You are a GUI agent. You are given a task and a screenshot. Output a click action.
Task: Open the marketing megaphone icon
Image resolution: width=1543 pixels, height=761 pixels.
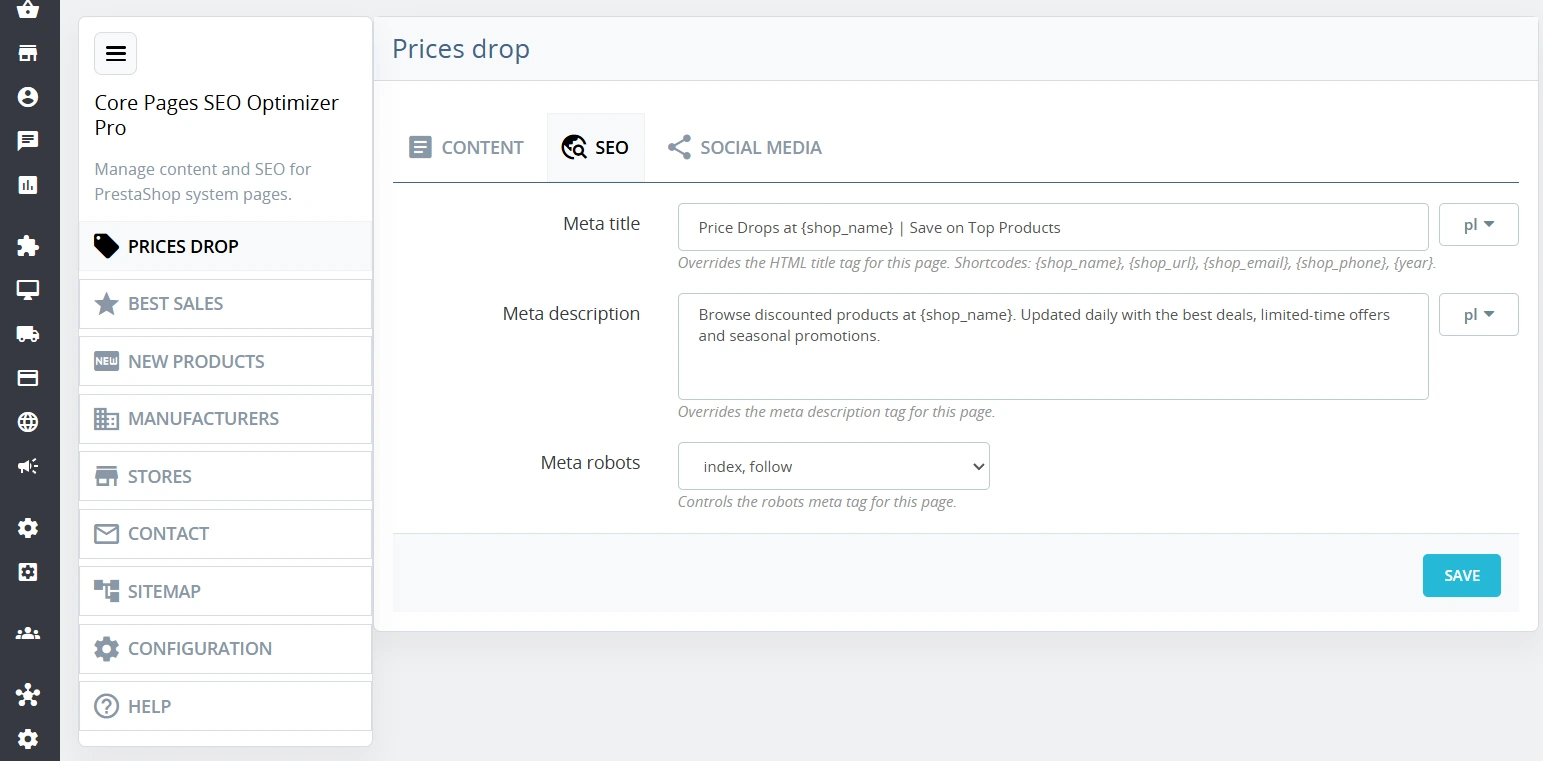click(x=28, y=467)
